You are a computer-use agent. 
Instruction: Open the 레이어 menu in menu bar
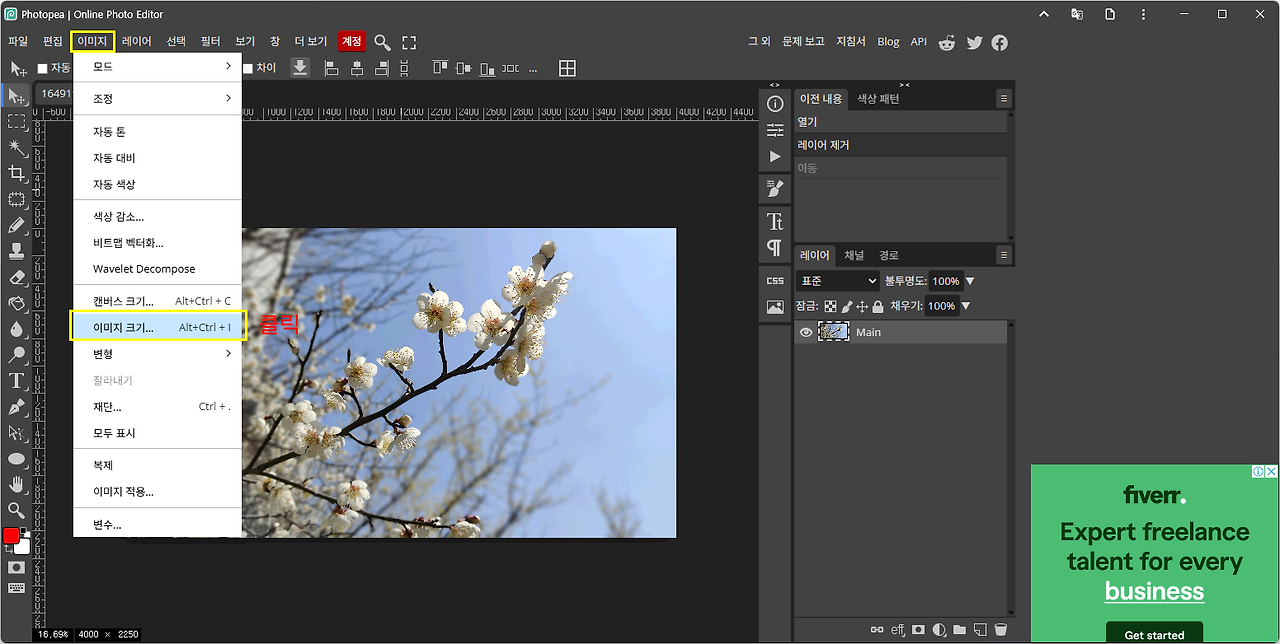click(136, 42)
